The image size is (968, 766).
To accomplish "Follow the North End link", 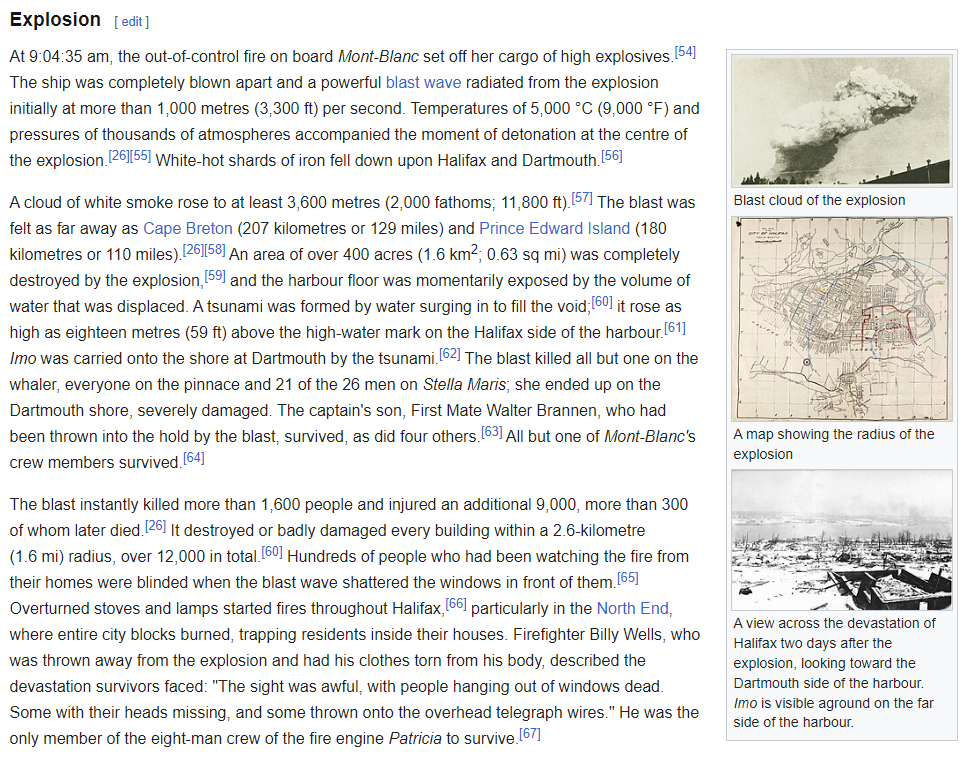I will (633, 609).
